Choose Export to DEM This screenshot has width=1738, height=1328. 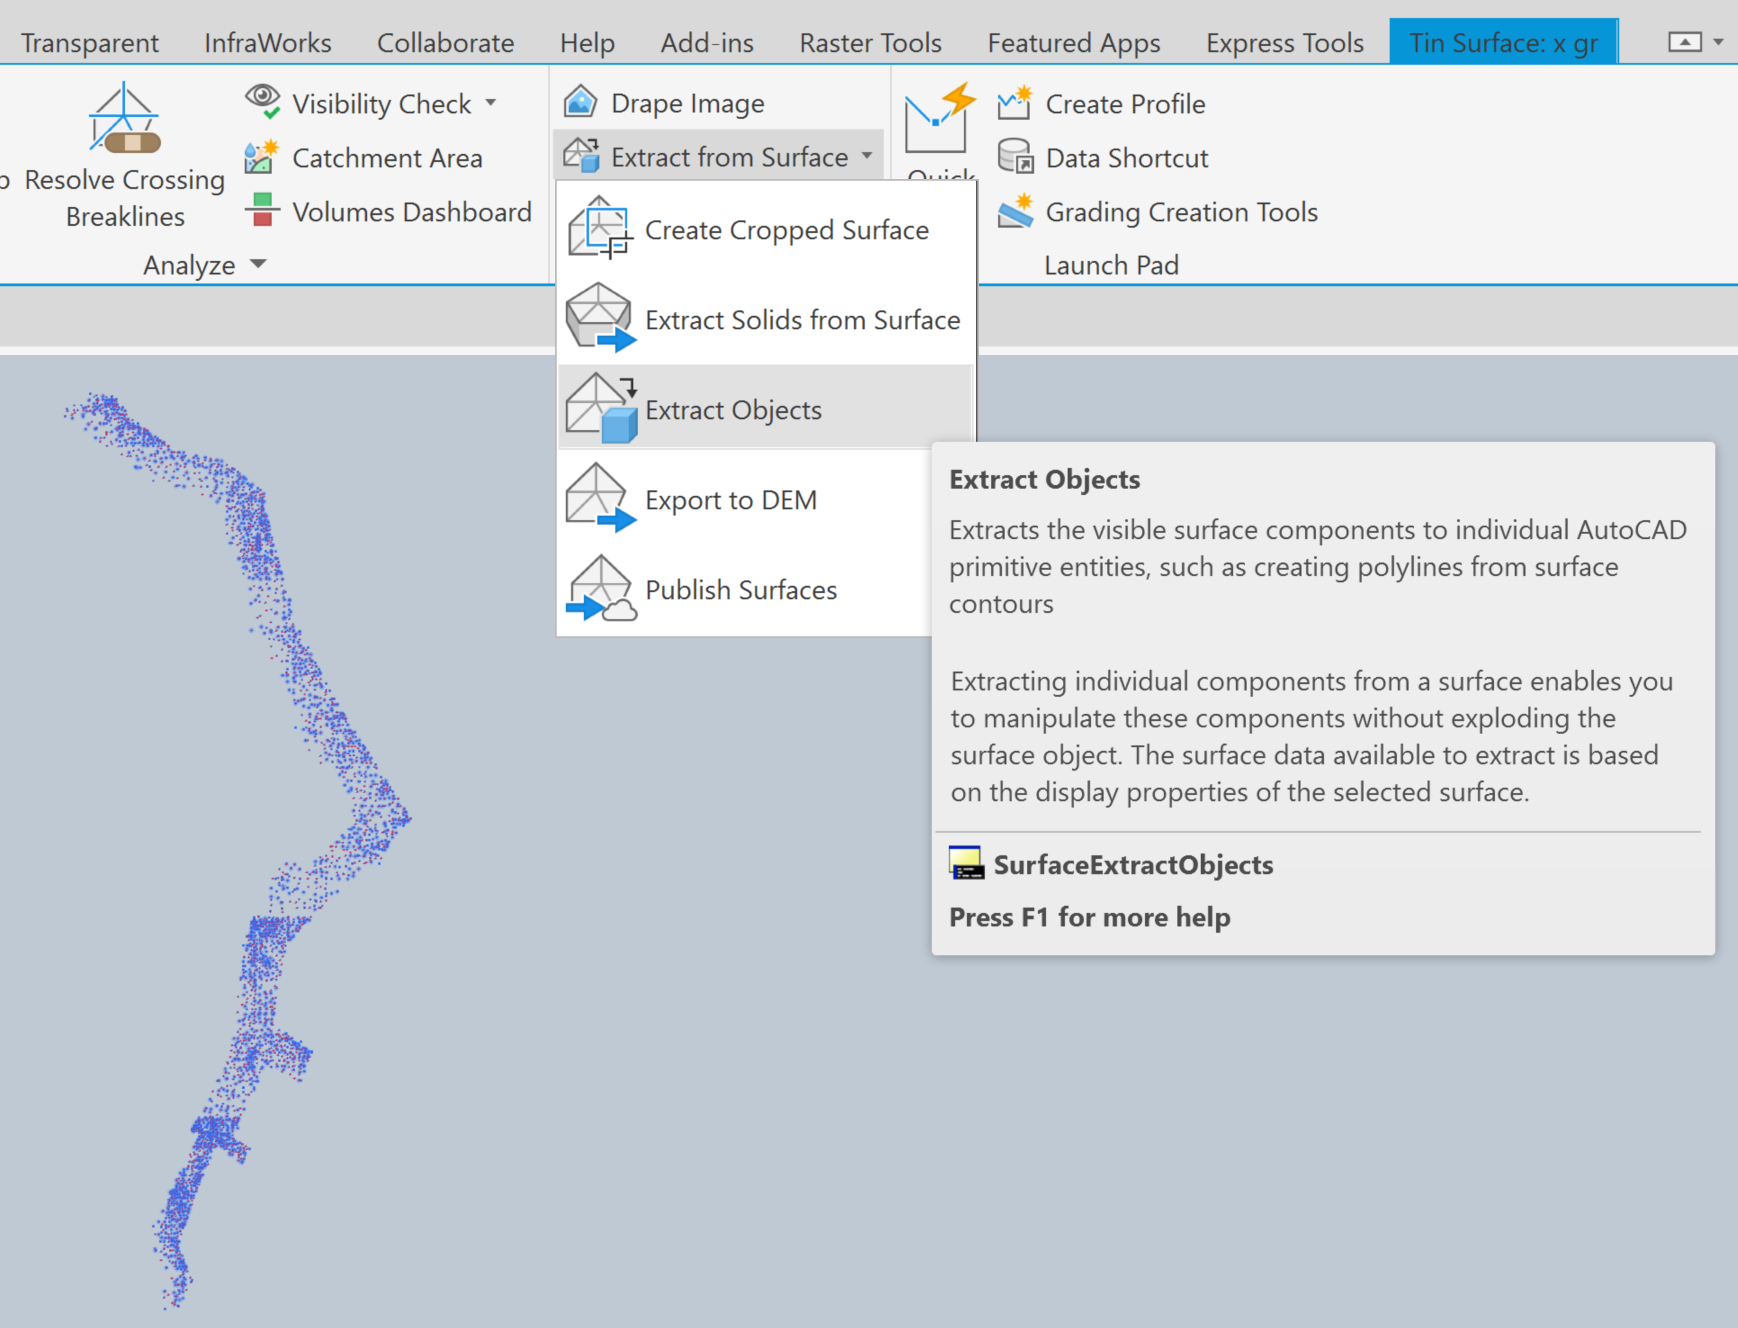pos(729,499)
